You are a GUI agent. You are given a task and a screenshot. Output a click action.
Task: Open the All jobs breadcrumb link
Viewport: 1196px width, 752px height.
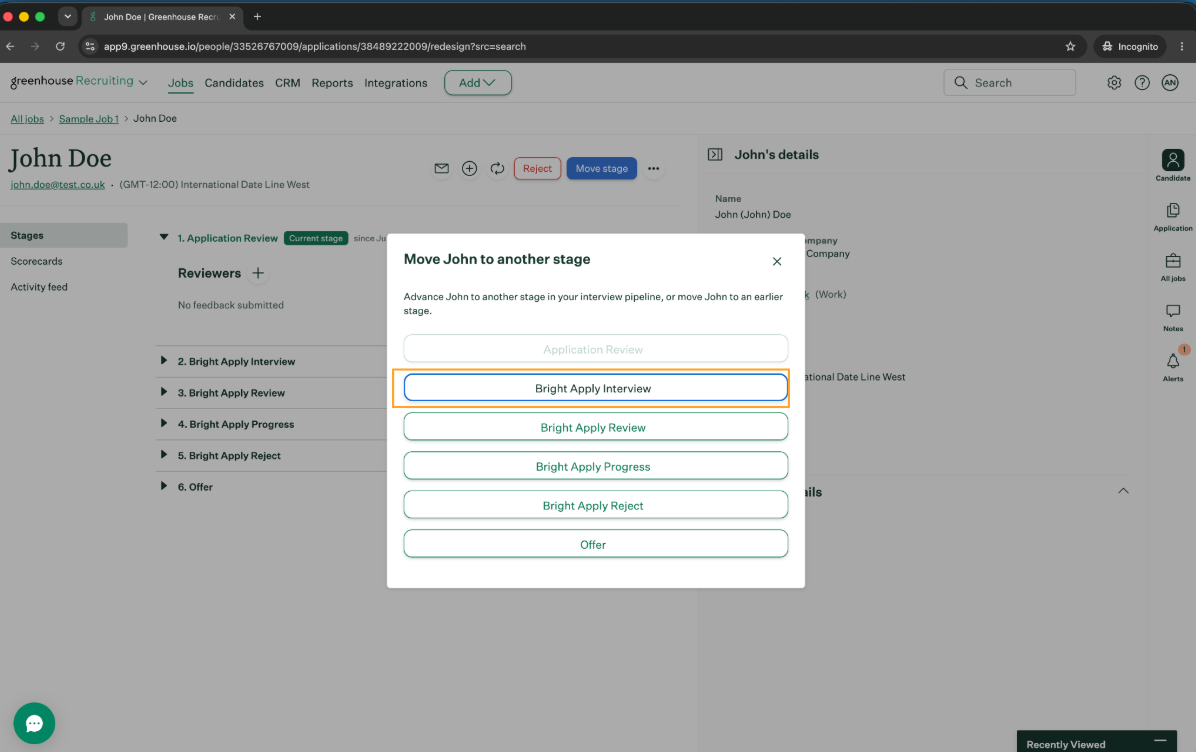(27, 119)
